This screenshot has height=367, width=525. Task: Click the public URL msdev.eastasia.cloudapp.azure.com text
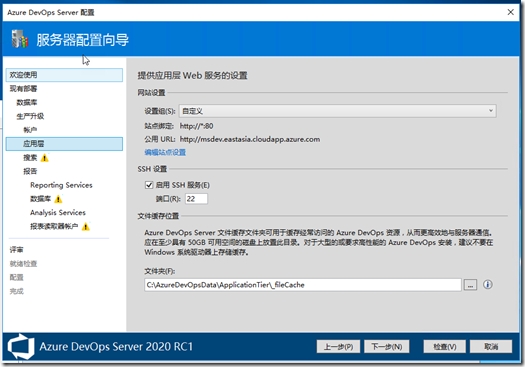pyautogui.click(x=250, y=139)
